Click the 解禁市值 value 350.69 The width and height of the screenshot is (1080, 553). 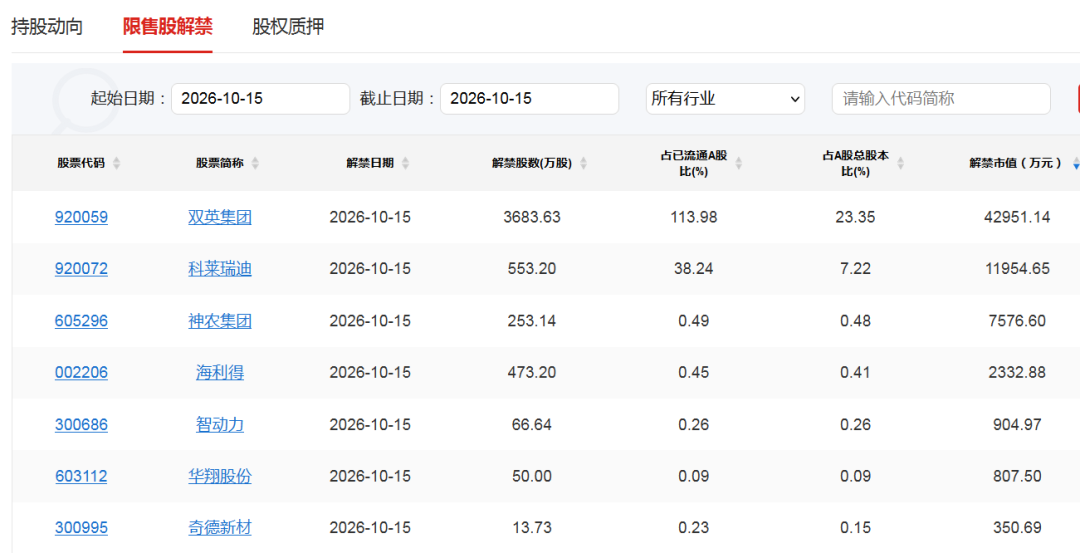coord(1017,528)
